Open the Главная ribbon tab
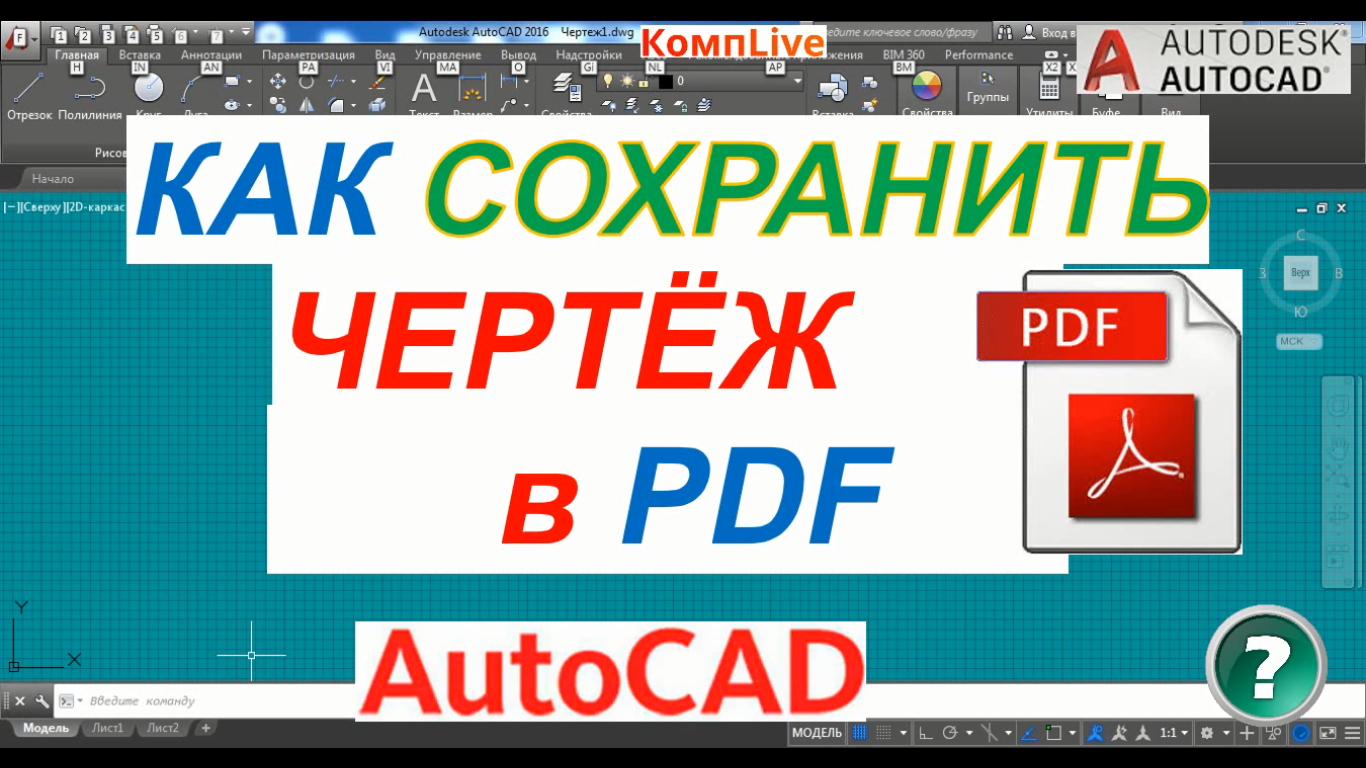The height and width of the screenshot is (768, 1366). click(77, 55)
